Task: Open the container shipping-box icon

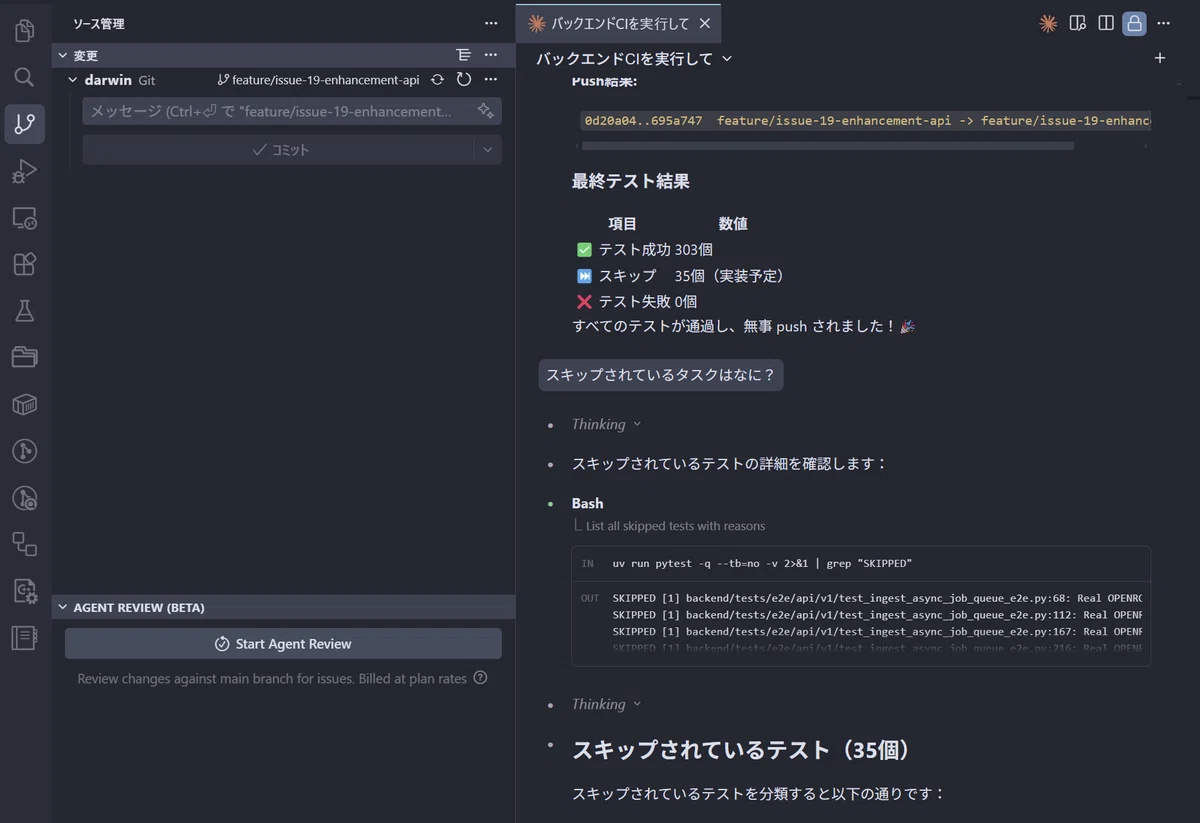Action: click(24, 404)
